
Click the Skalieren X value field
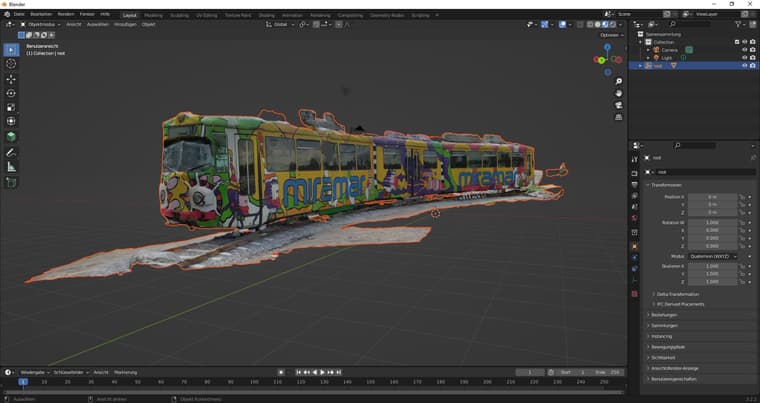coord(712,266)
